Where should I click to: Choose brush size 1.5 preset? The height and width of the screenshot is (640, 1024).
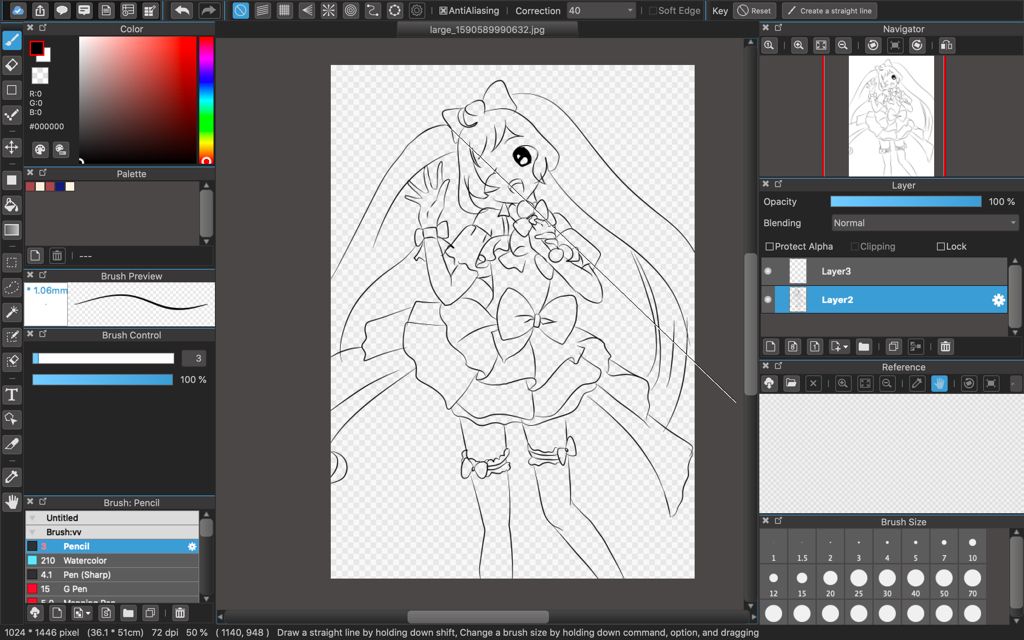click(x=802, y=548)
